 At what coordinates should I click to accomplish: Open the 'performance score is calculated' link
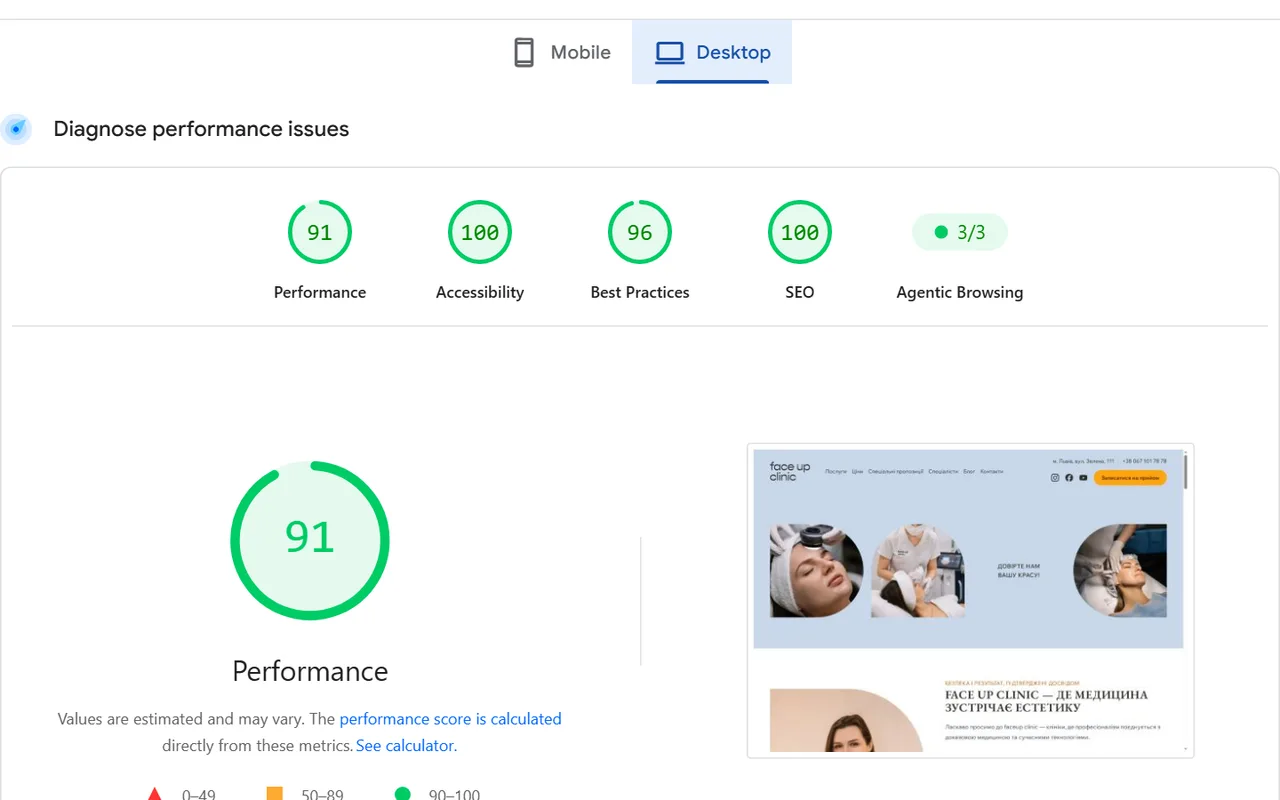450,719
